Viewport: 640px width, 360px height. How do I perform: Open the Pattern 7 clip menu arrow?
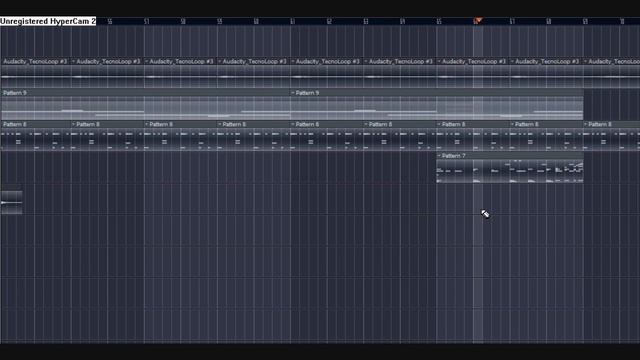[x=439, y=156]
